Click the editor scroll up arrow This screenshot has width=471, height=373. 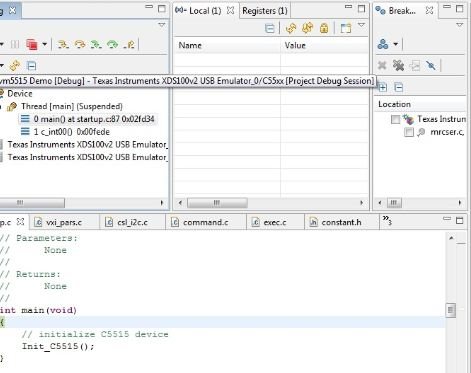point(451,238)
